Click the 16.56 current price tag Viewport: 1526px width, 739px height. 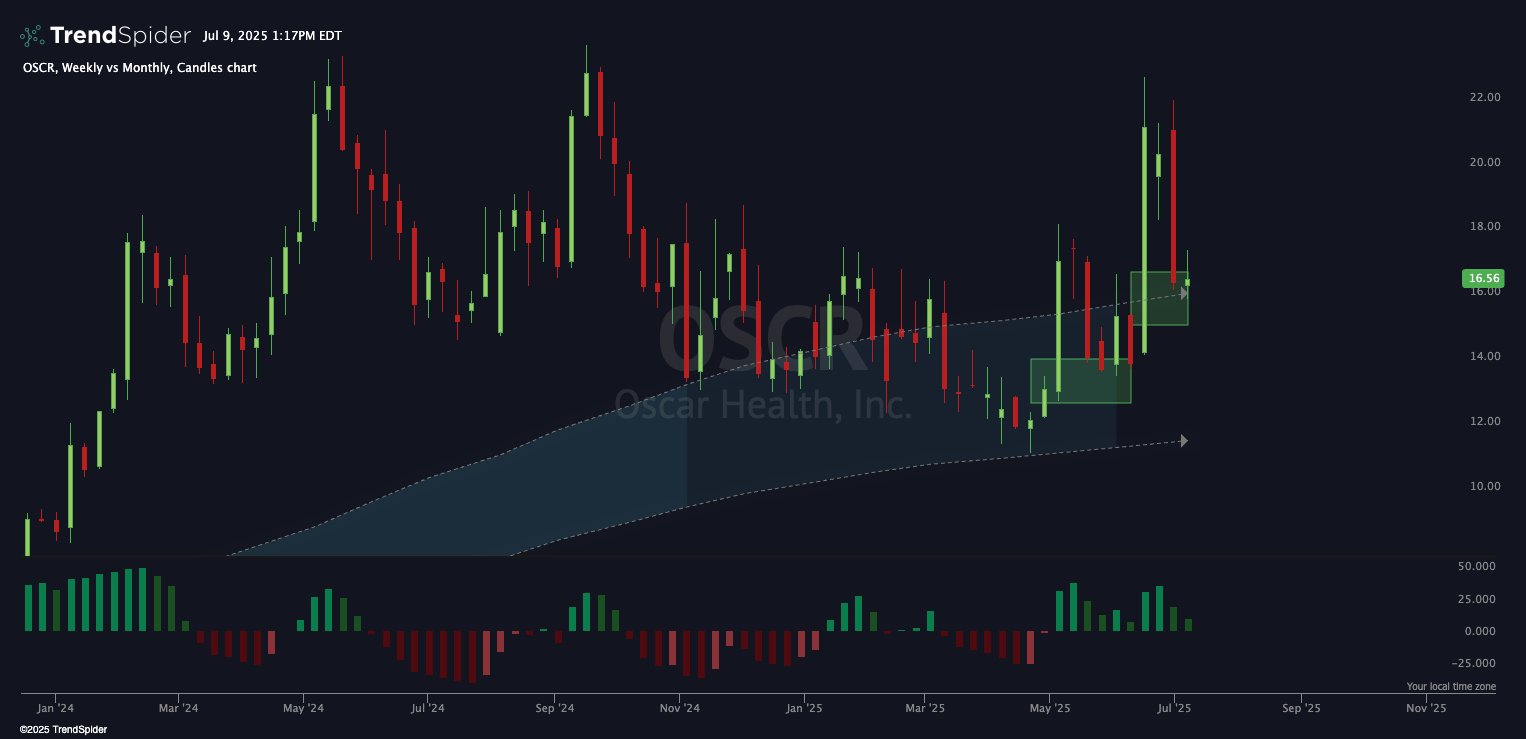click(1482, 278)
